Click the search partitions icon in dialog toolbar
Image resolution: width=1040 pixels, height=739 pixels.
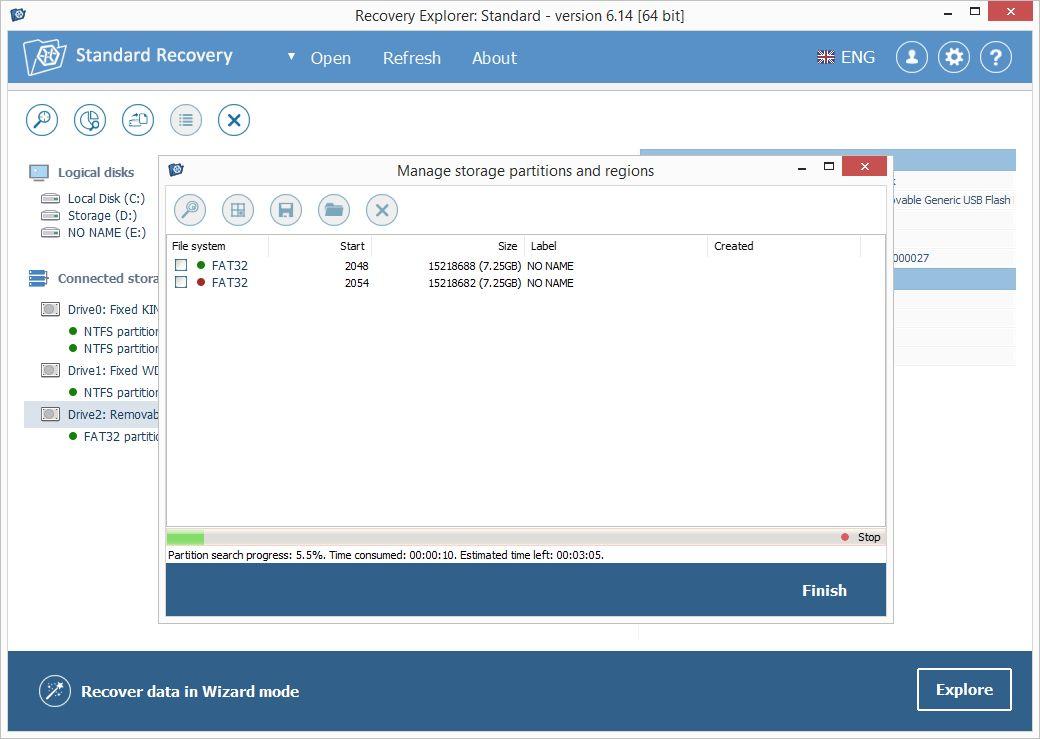click(x=190, y=210)
